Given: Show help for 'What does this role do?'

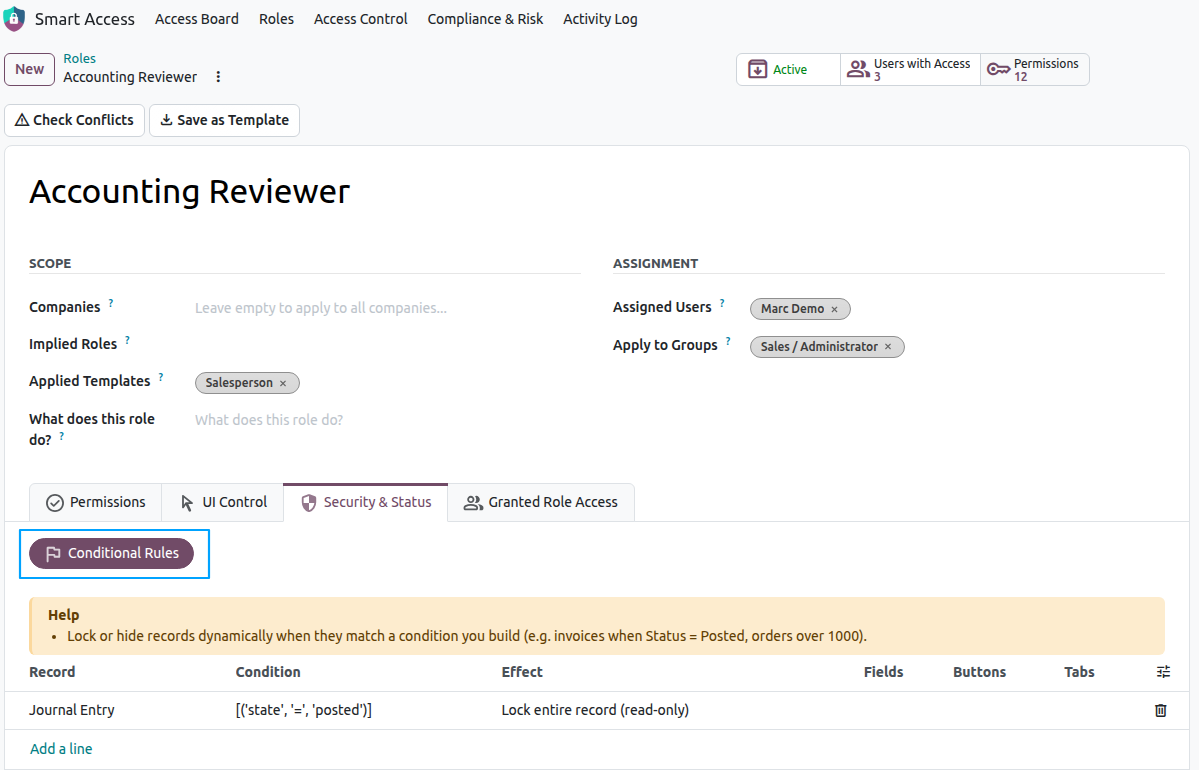Looking at the screenshot, I should (62, 436).
